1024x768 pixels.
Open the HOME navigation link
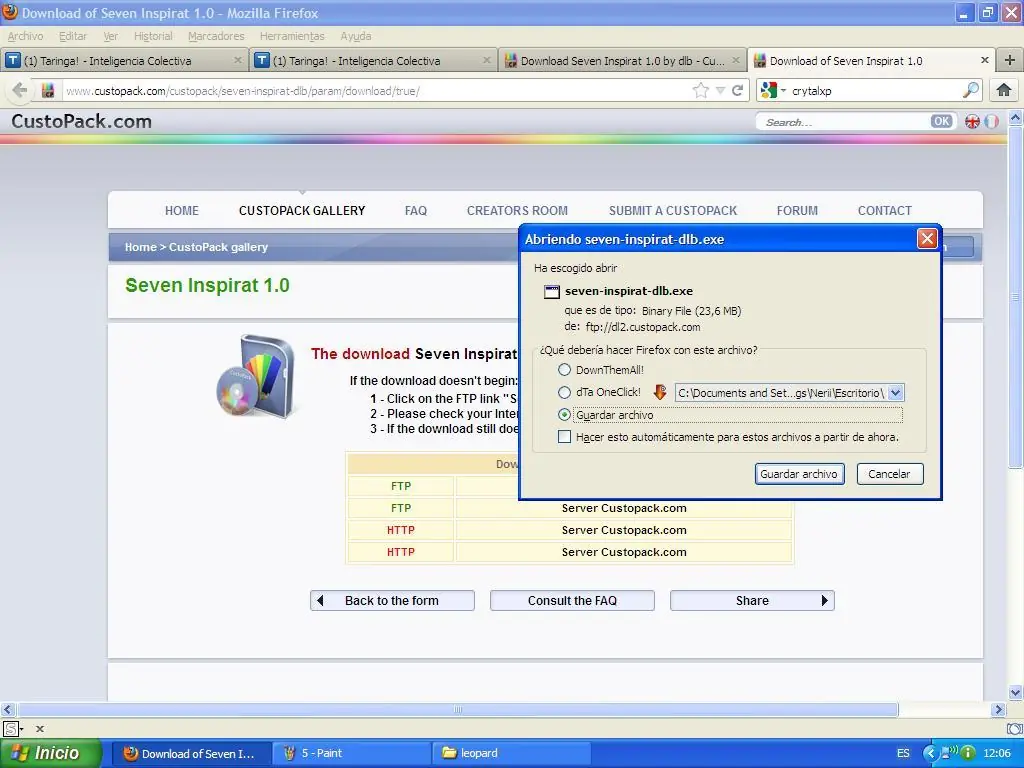coord(182,210)
